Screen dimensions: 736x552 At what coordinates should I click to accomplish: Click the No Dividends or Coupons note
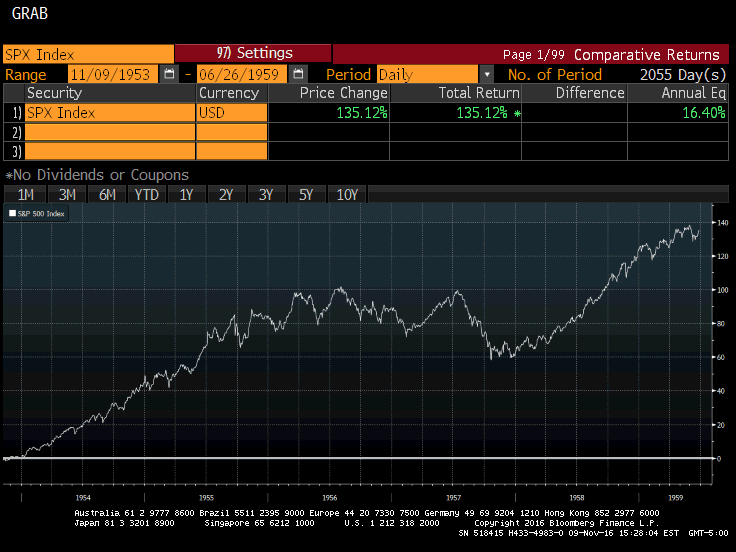click(97, 175)
